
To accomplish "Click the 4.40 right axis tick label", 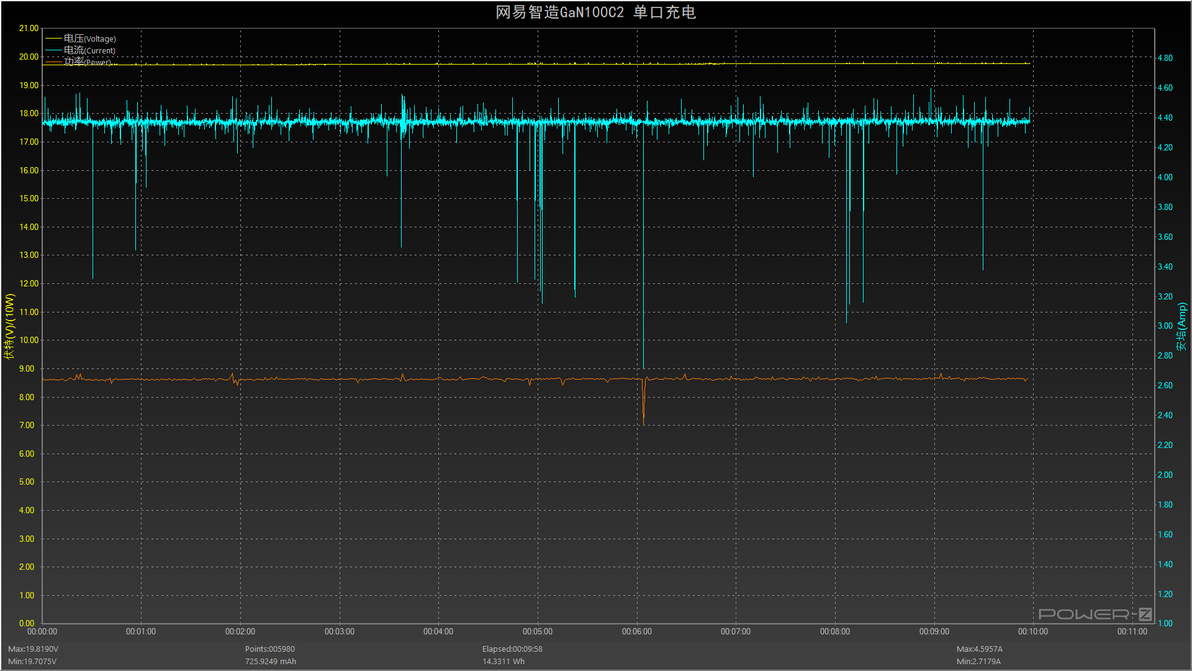I will 1165,118.
